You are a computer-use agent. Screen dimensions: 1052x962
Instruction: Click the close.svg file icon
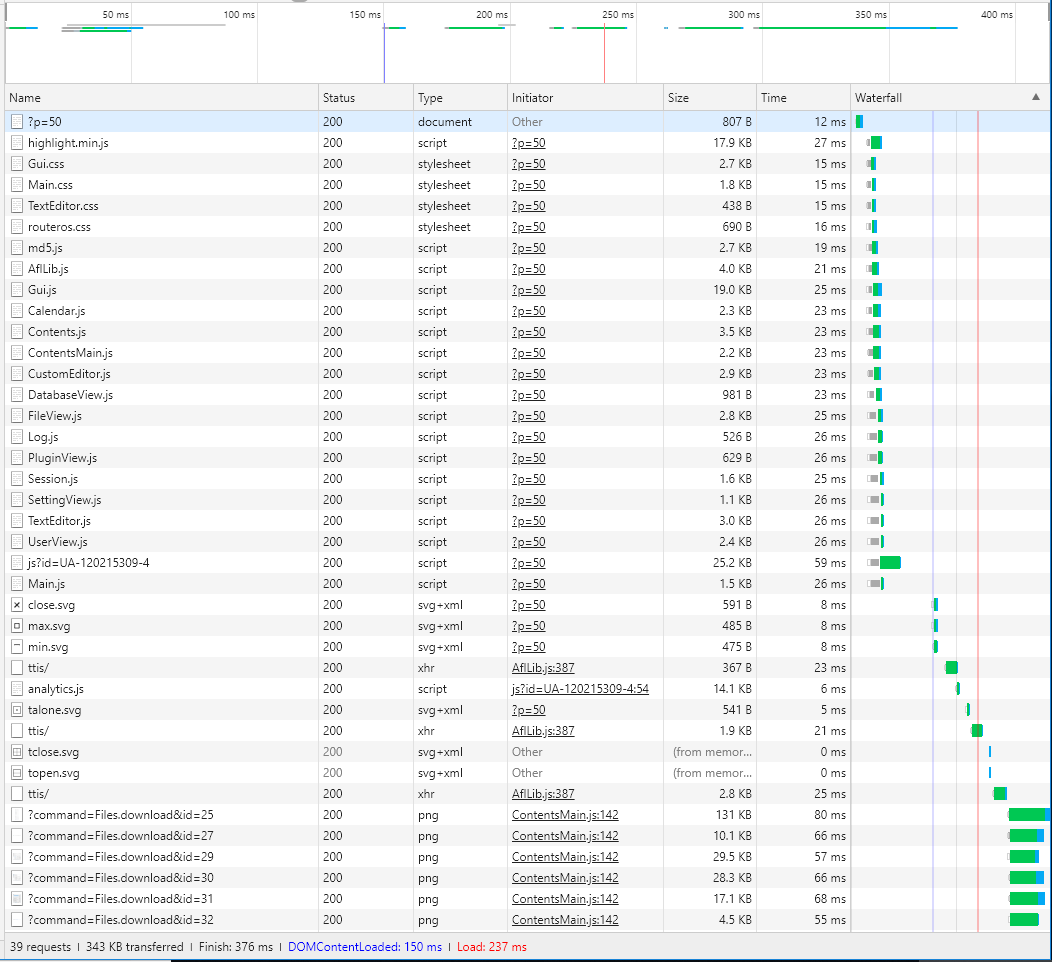[17, 605]
